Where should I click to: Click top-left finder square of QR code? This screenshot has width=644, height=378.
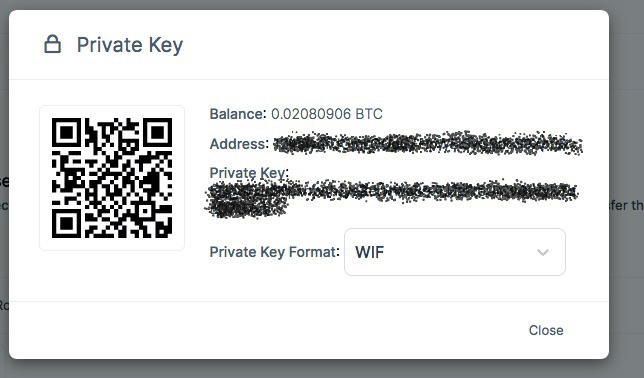coord(67,132)
